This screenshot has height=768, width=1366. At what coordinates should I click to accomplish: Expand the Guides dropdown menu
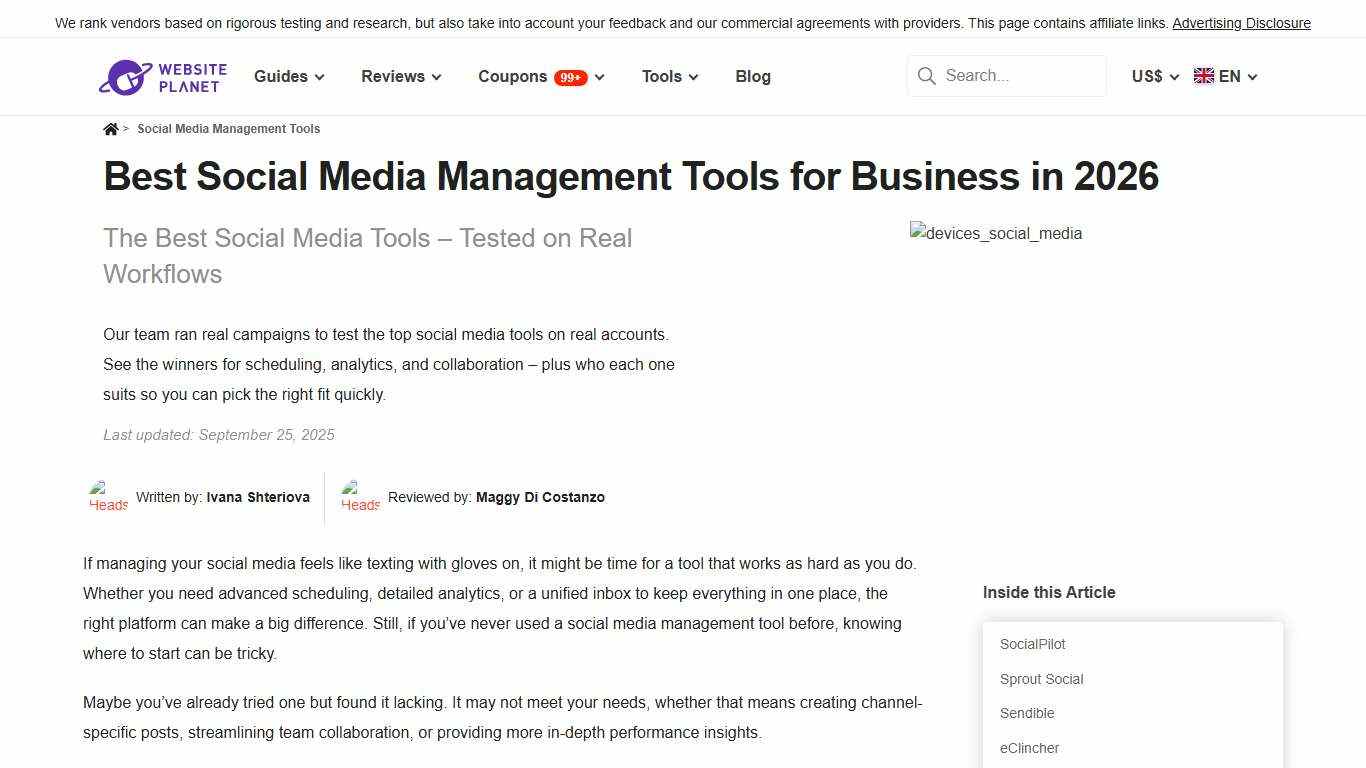(288, 76)
